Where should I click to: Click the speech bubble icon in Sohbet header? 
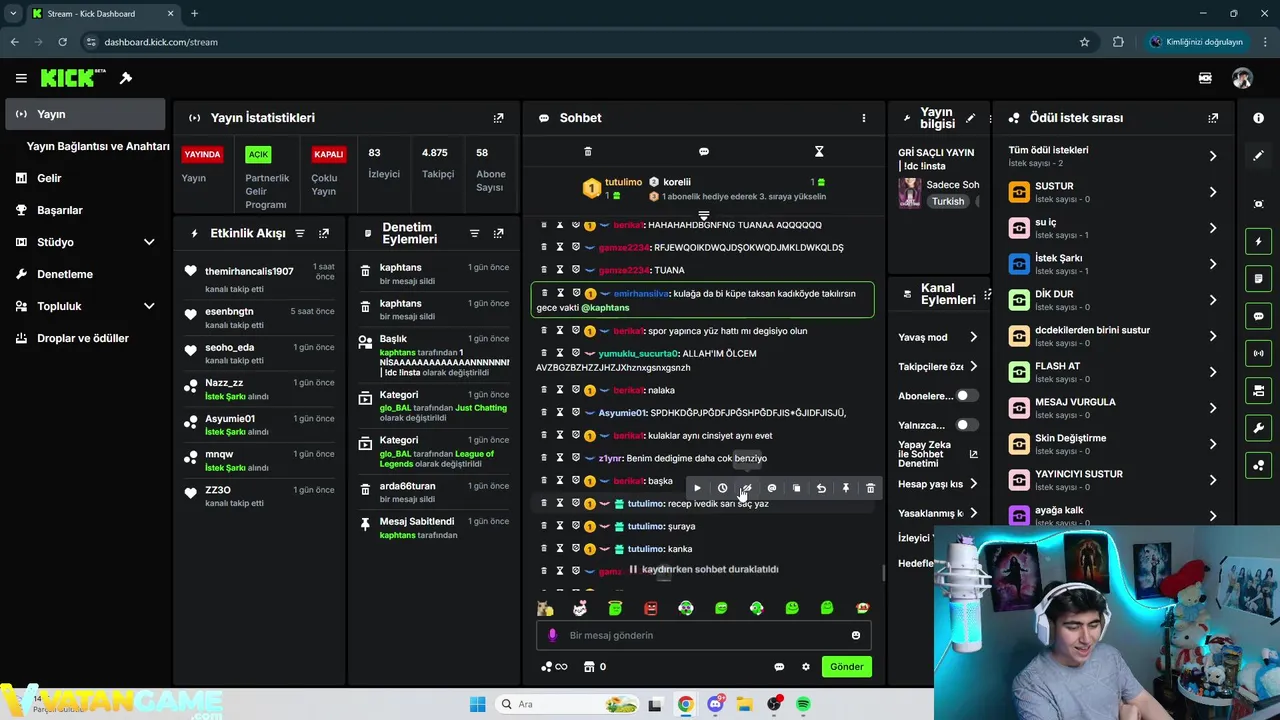(x=704, y=151)
